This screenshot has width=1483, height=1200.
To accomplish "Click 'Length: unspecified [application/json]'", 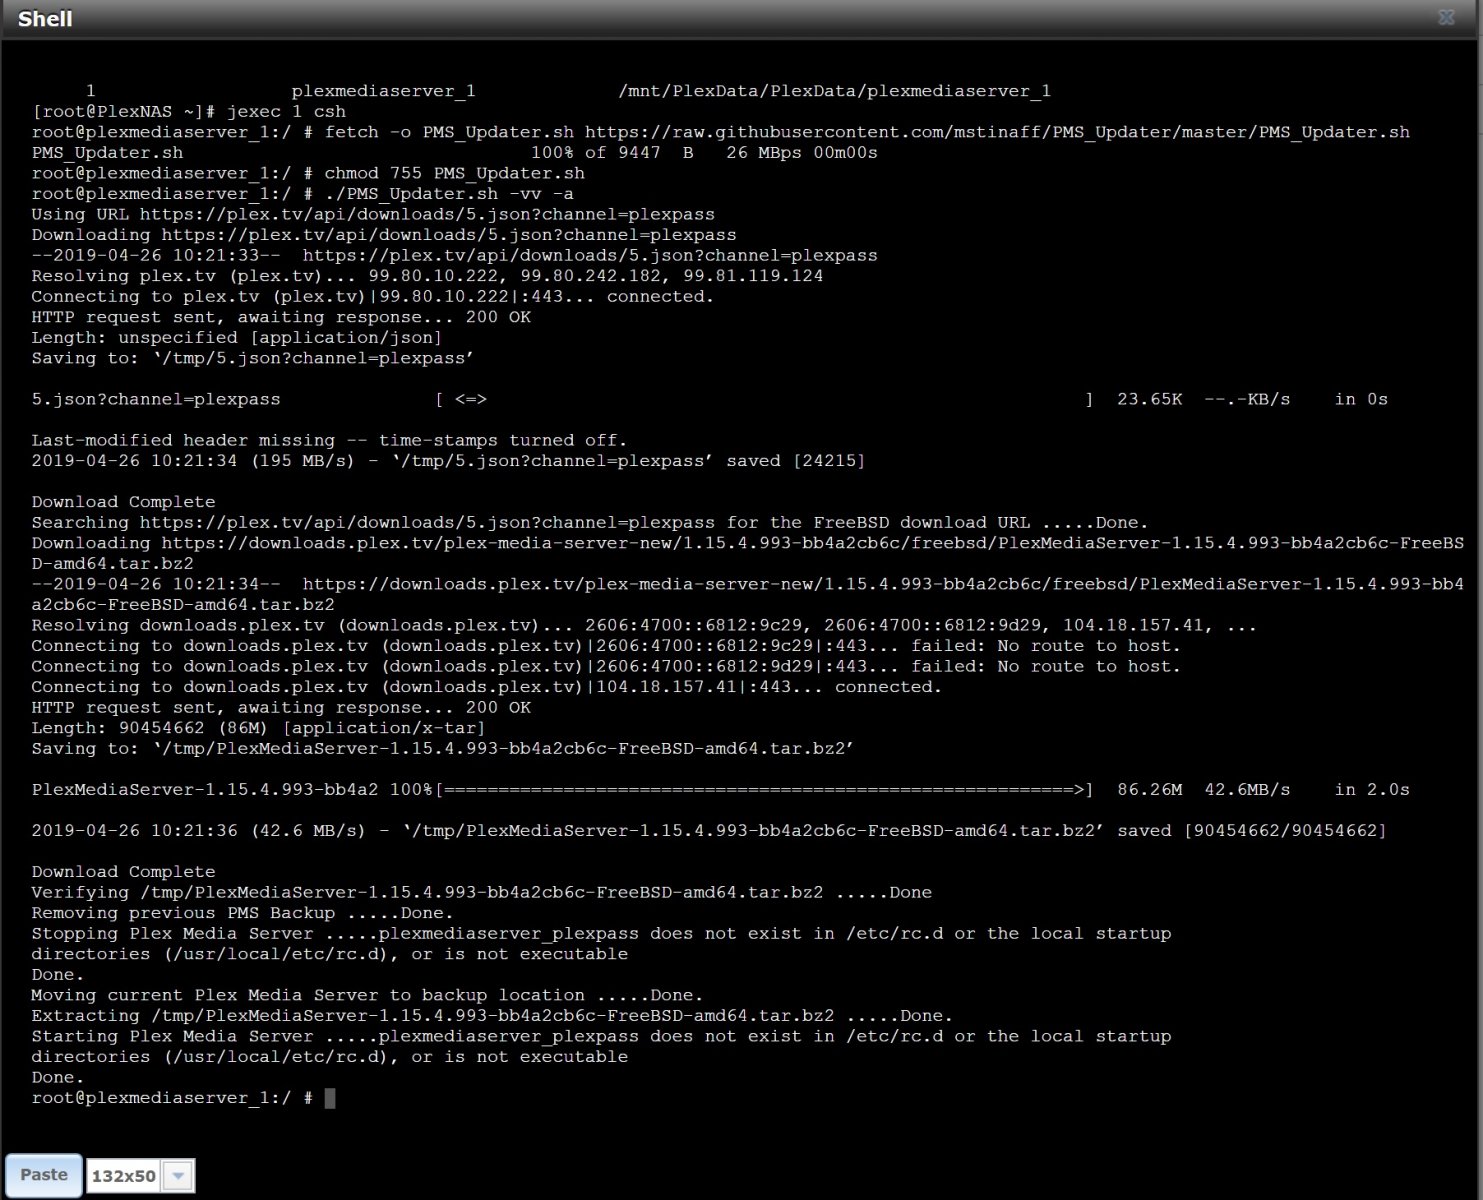I will pyautogui.click(x=237, y=338).
